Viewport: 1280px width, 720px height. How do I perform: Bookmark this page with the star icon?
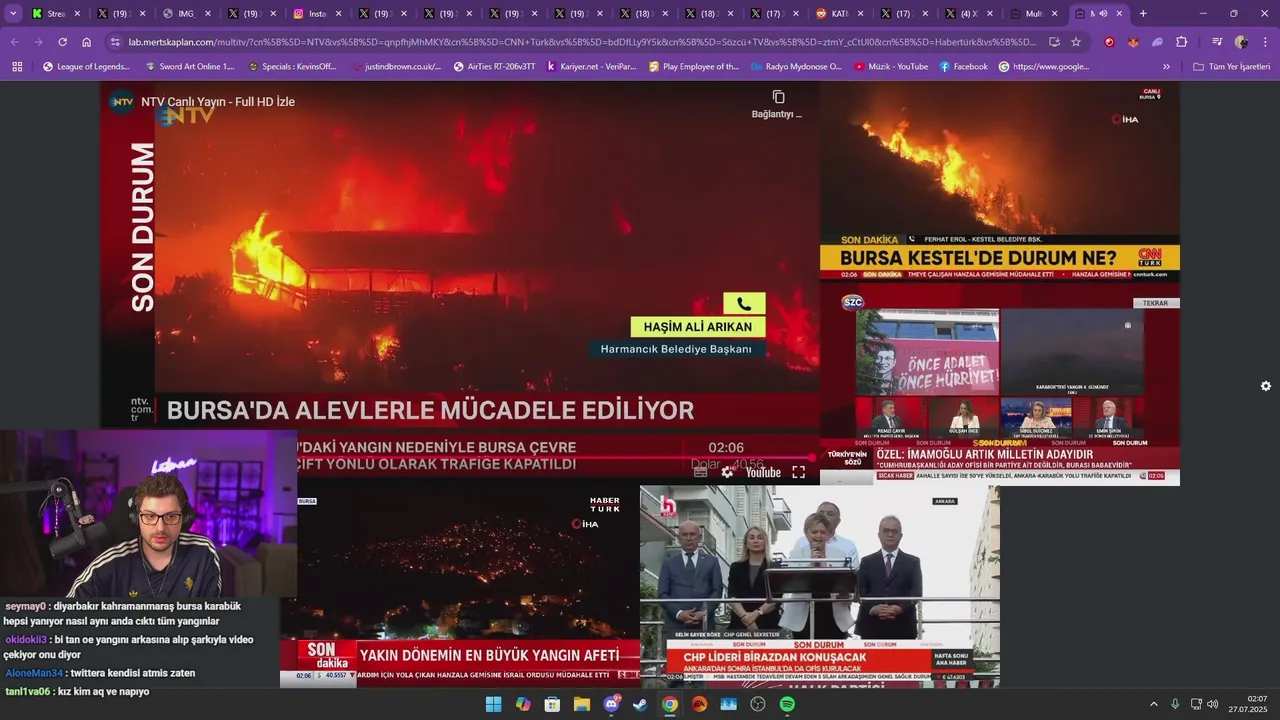tap(1076, 42)
